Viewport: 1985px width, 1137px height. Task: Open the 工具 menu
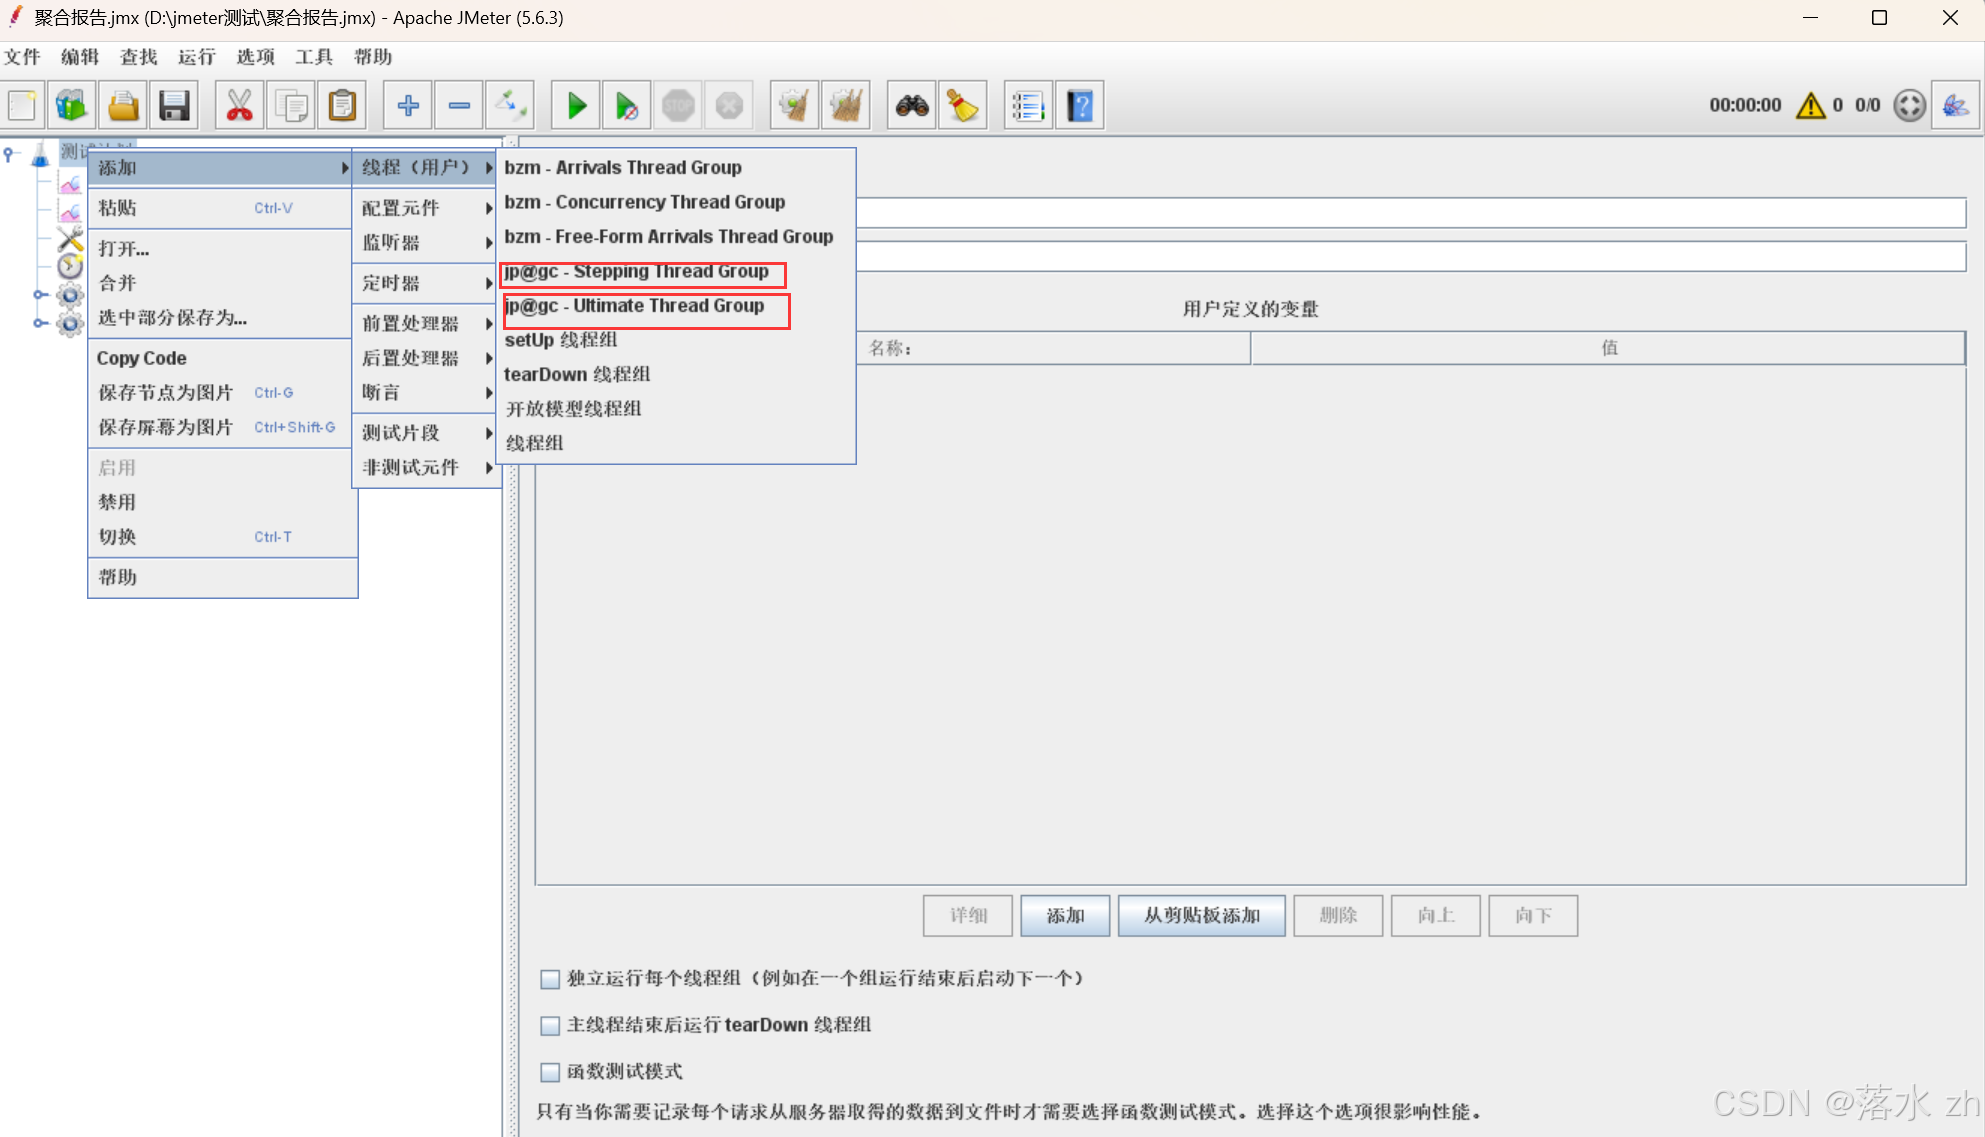(x=314, y=57)
